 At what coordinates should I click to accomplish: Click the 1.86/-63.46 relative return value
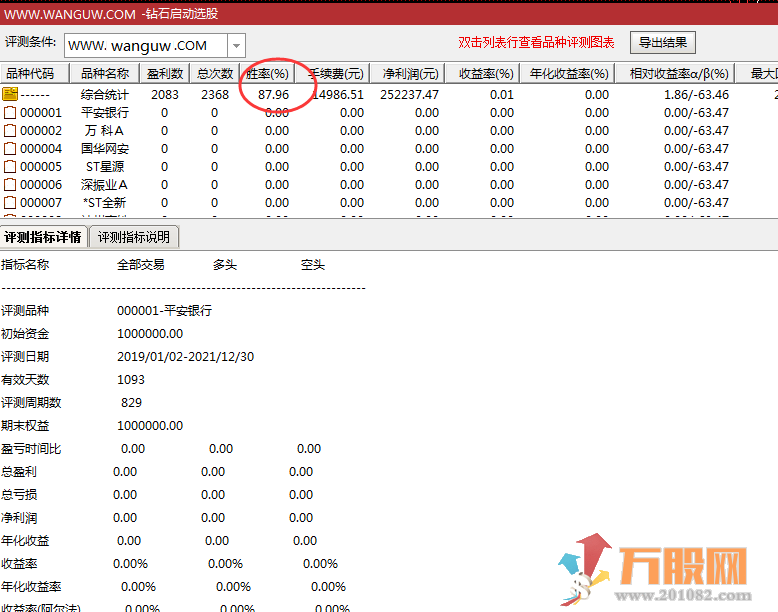[697, 94]
